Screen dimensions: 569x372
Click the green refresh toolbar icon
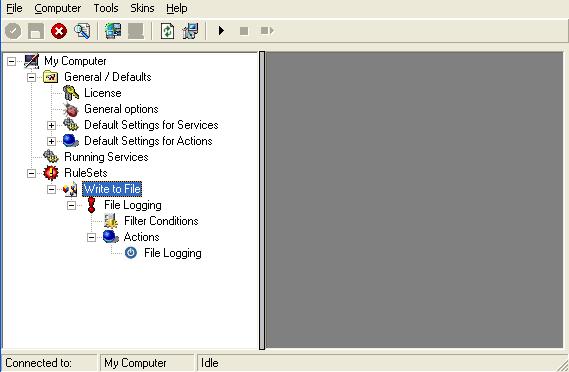167,31
